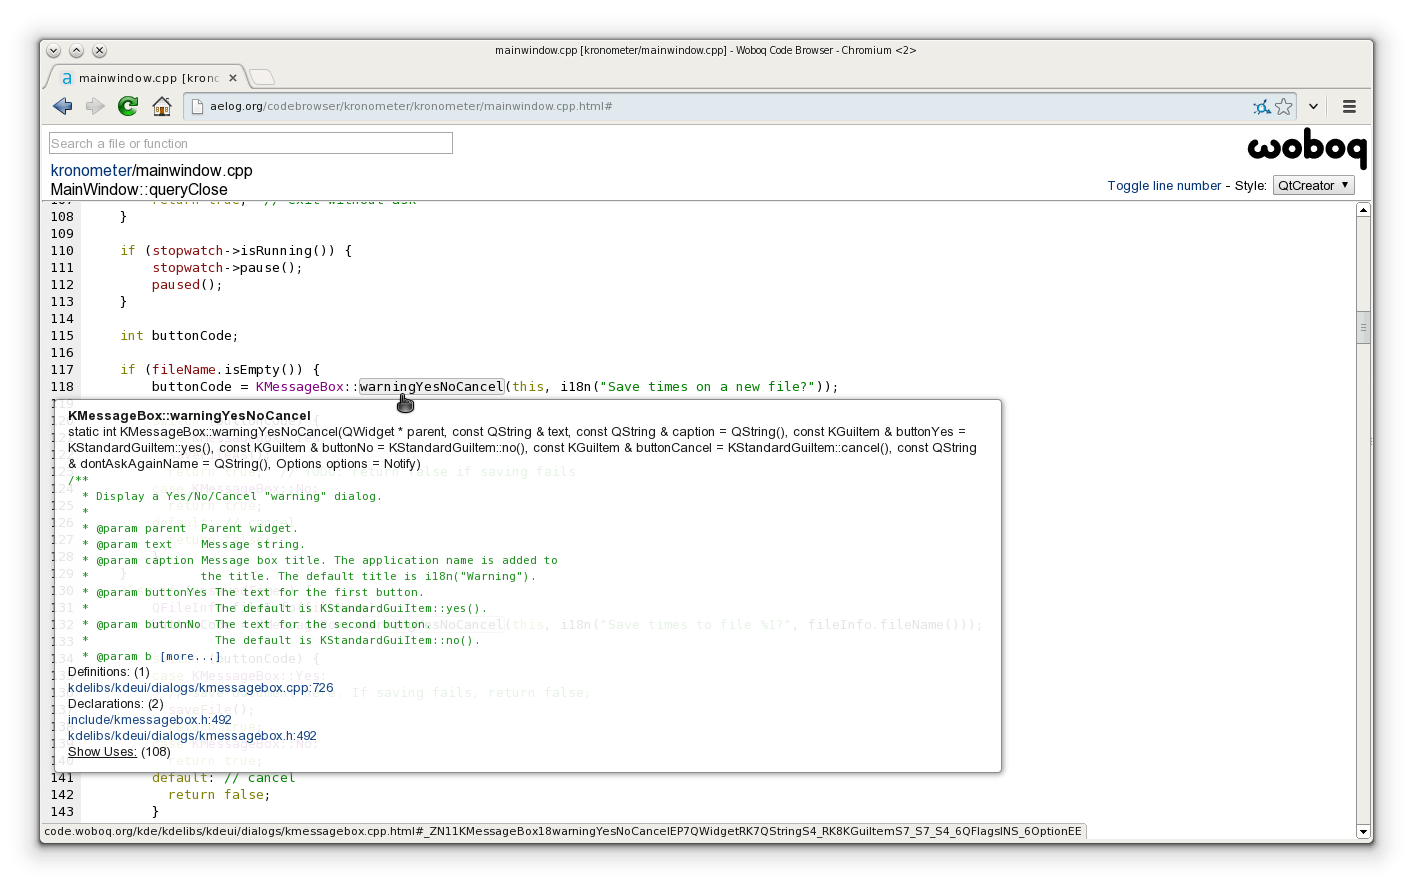This screenshot has width=1413, height=883.
Task: Click fileName variable on line 117
Action: pos(184,370)
